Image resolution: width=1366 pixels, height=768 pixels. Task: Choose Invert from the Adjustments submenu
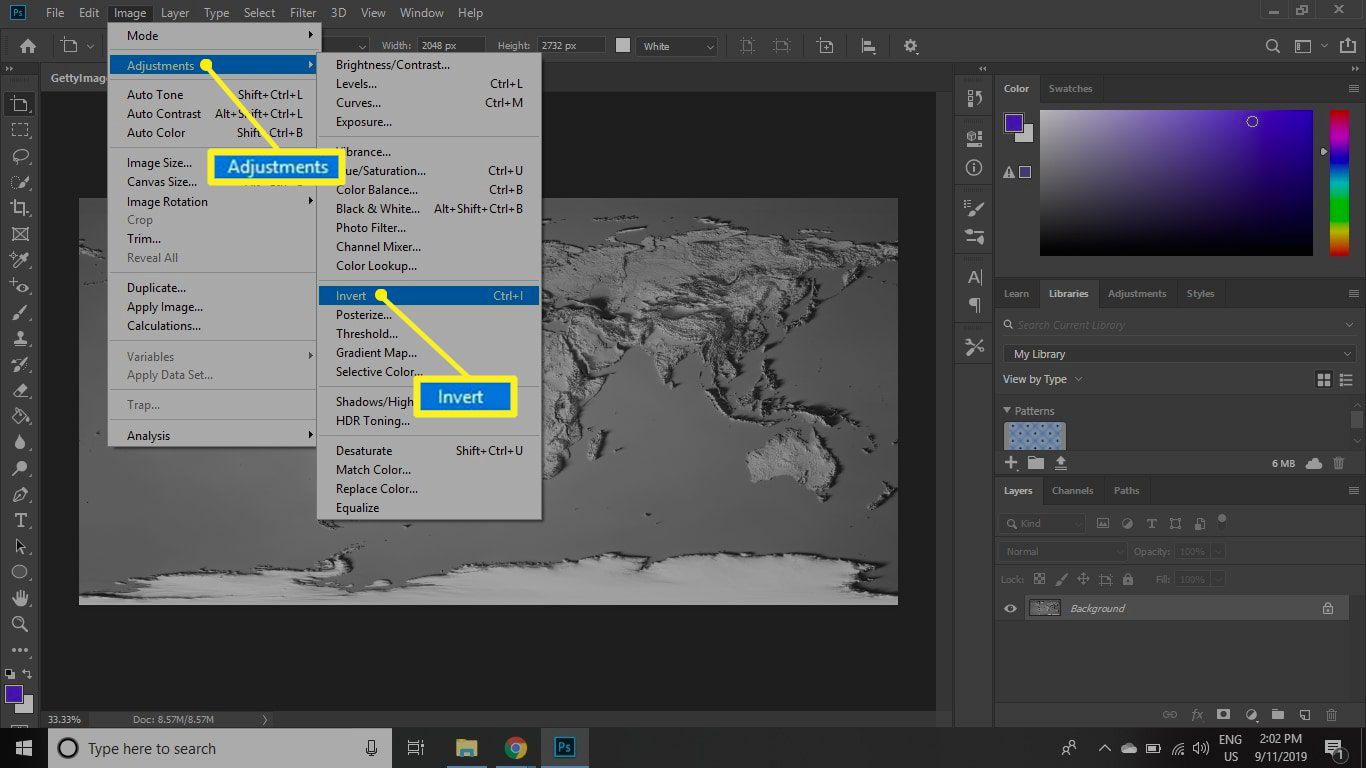tap(429, 296)
